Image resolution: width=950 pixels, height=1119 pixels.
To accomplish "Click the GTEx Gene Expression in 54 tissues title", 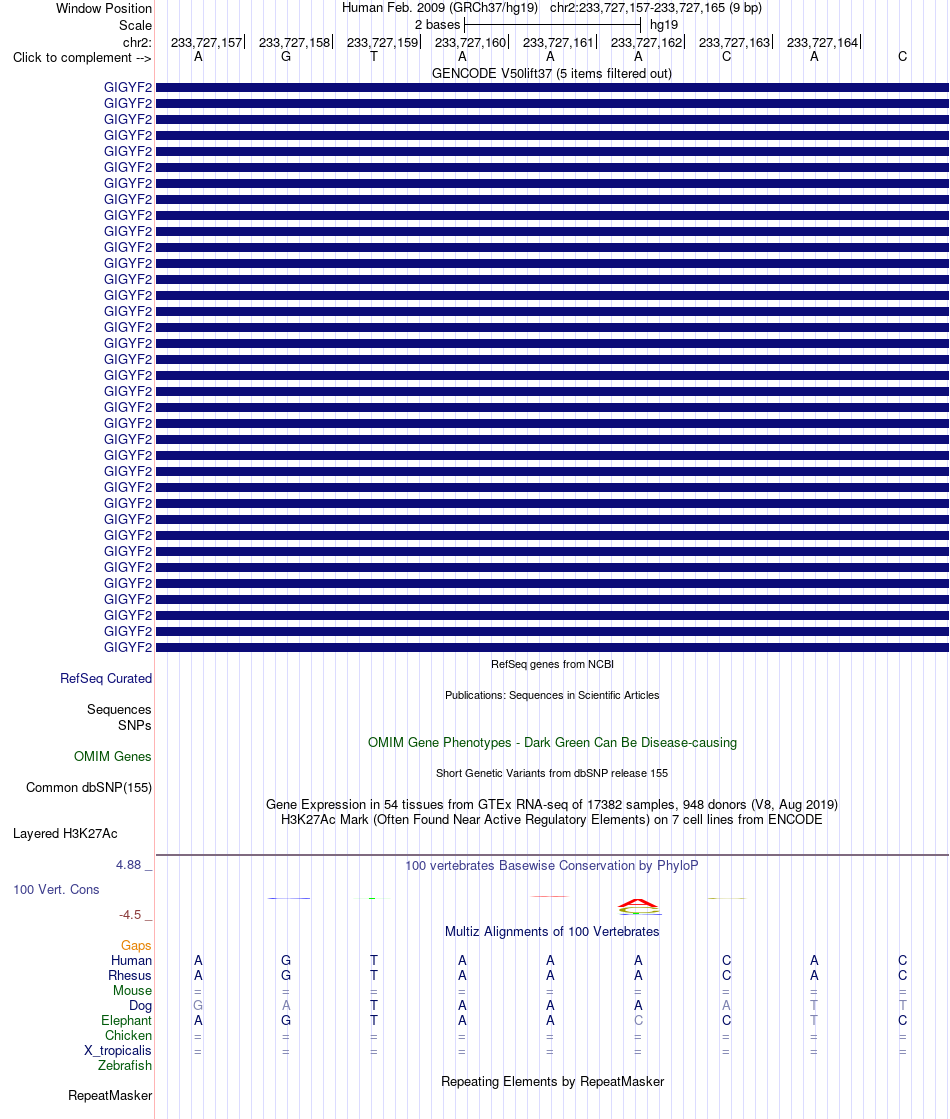I will 552,804.
